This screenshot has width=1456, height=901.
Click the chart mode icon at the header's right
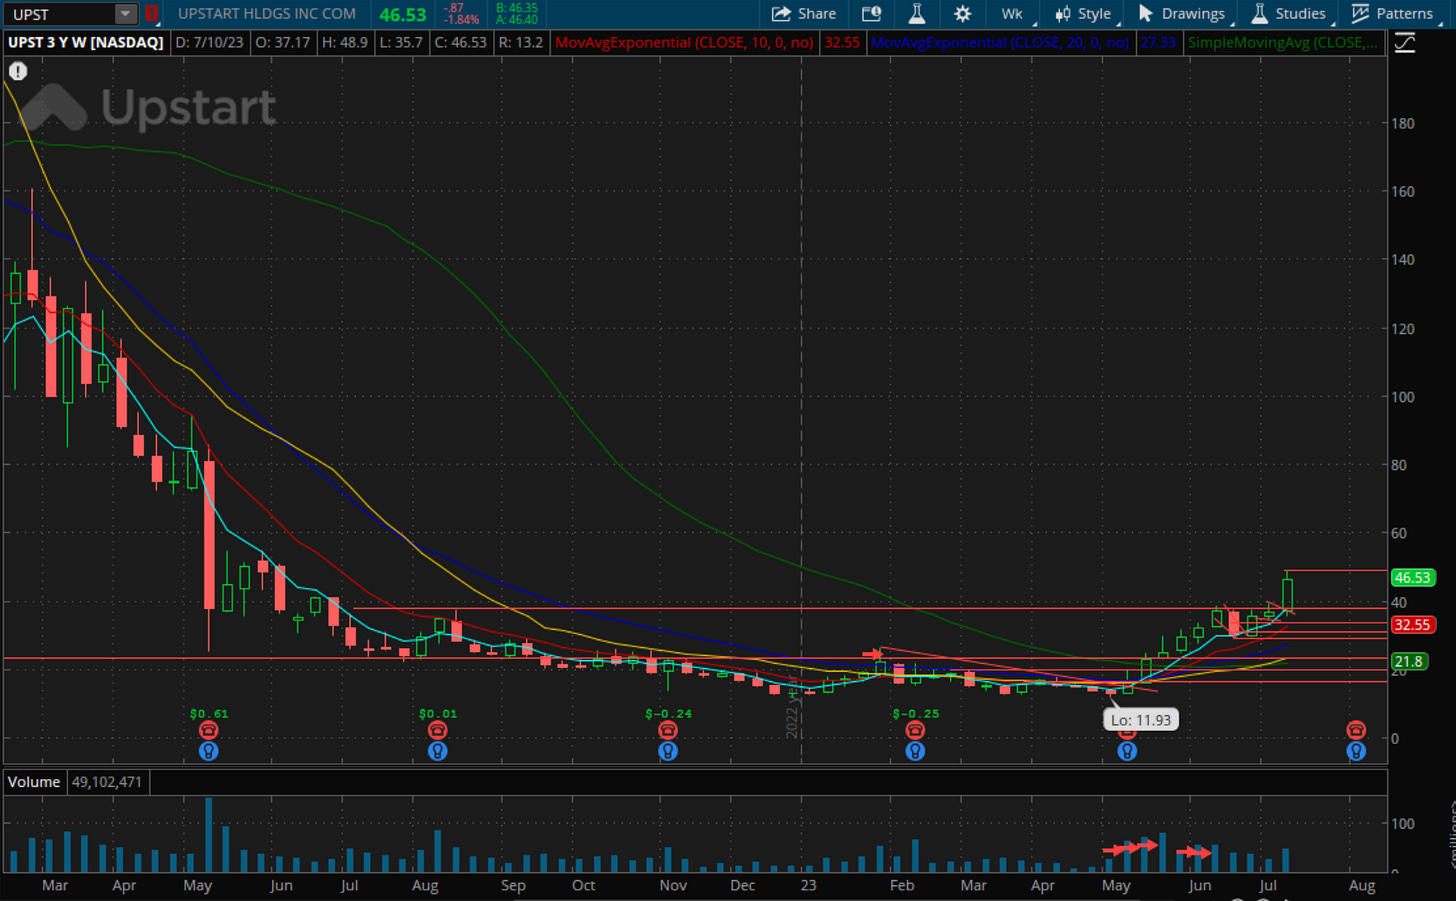(1405, 43)
